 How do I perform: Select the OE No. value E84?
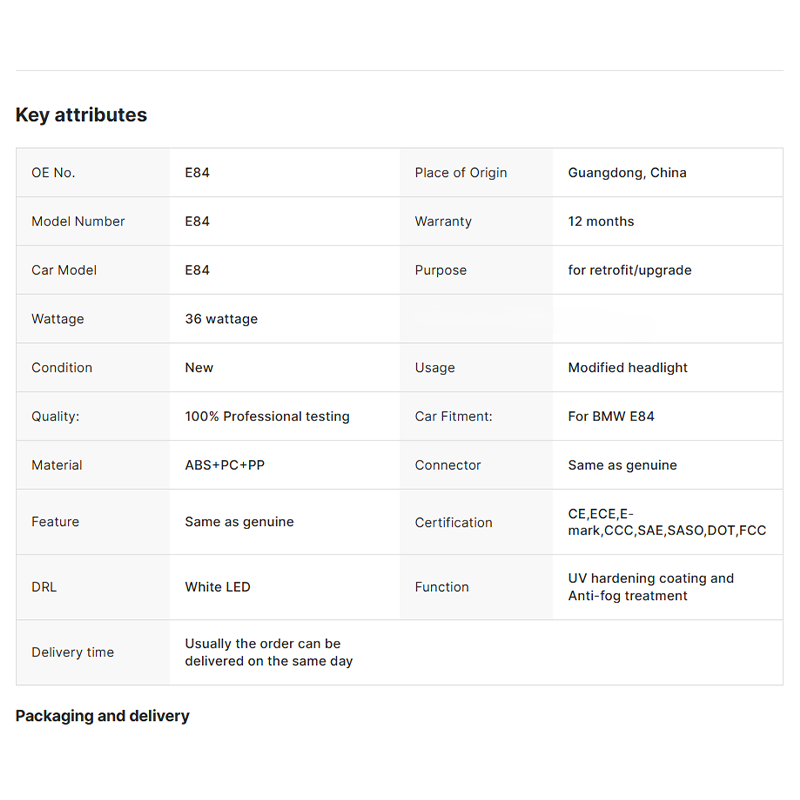pyautogui.click(x=197, y=172)
